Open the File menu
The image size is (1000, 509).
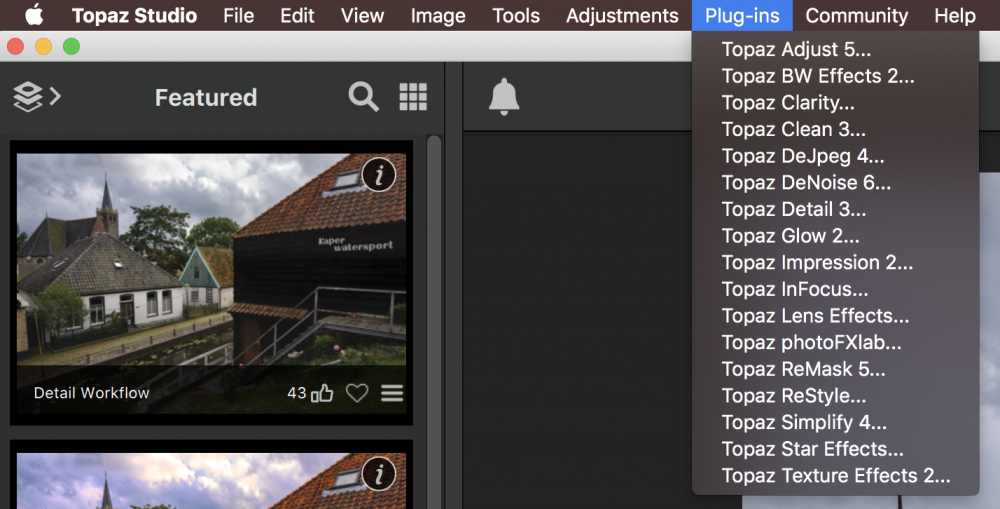[x=239, y=15]
